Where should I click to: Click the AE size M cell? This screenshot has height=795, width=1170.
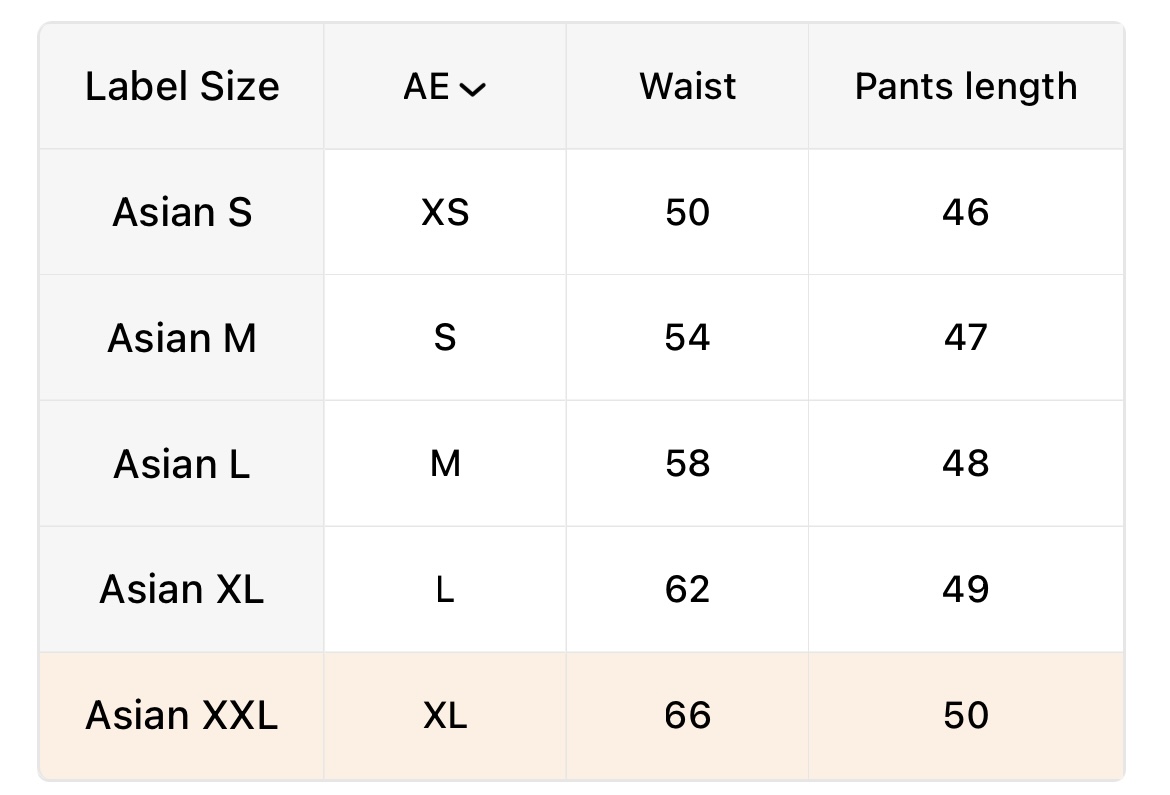[x=445, y=464]
